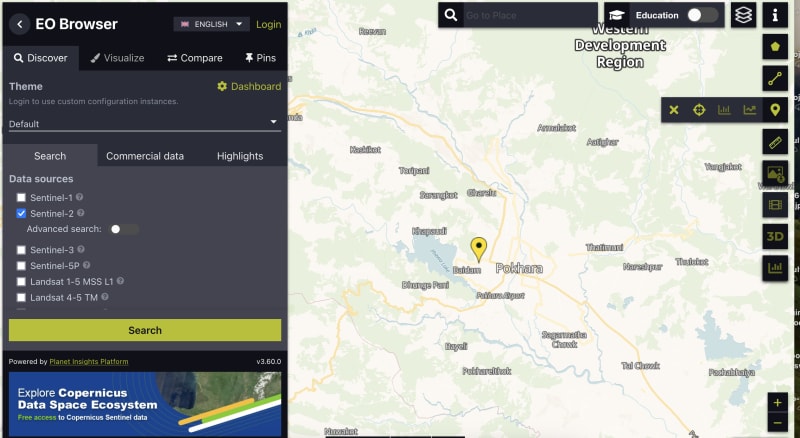This screenshot has height=438, width=800.
Task: Click the Pokhara Airport map label
Action: tap(501, 295)
